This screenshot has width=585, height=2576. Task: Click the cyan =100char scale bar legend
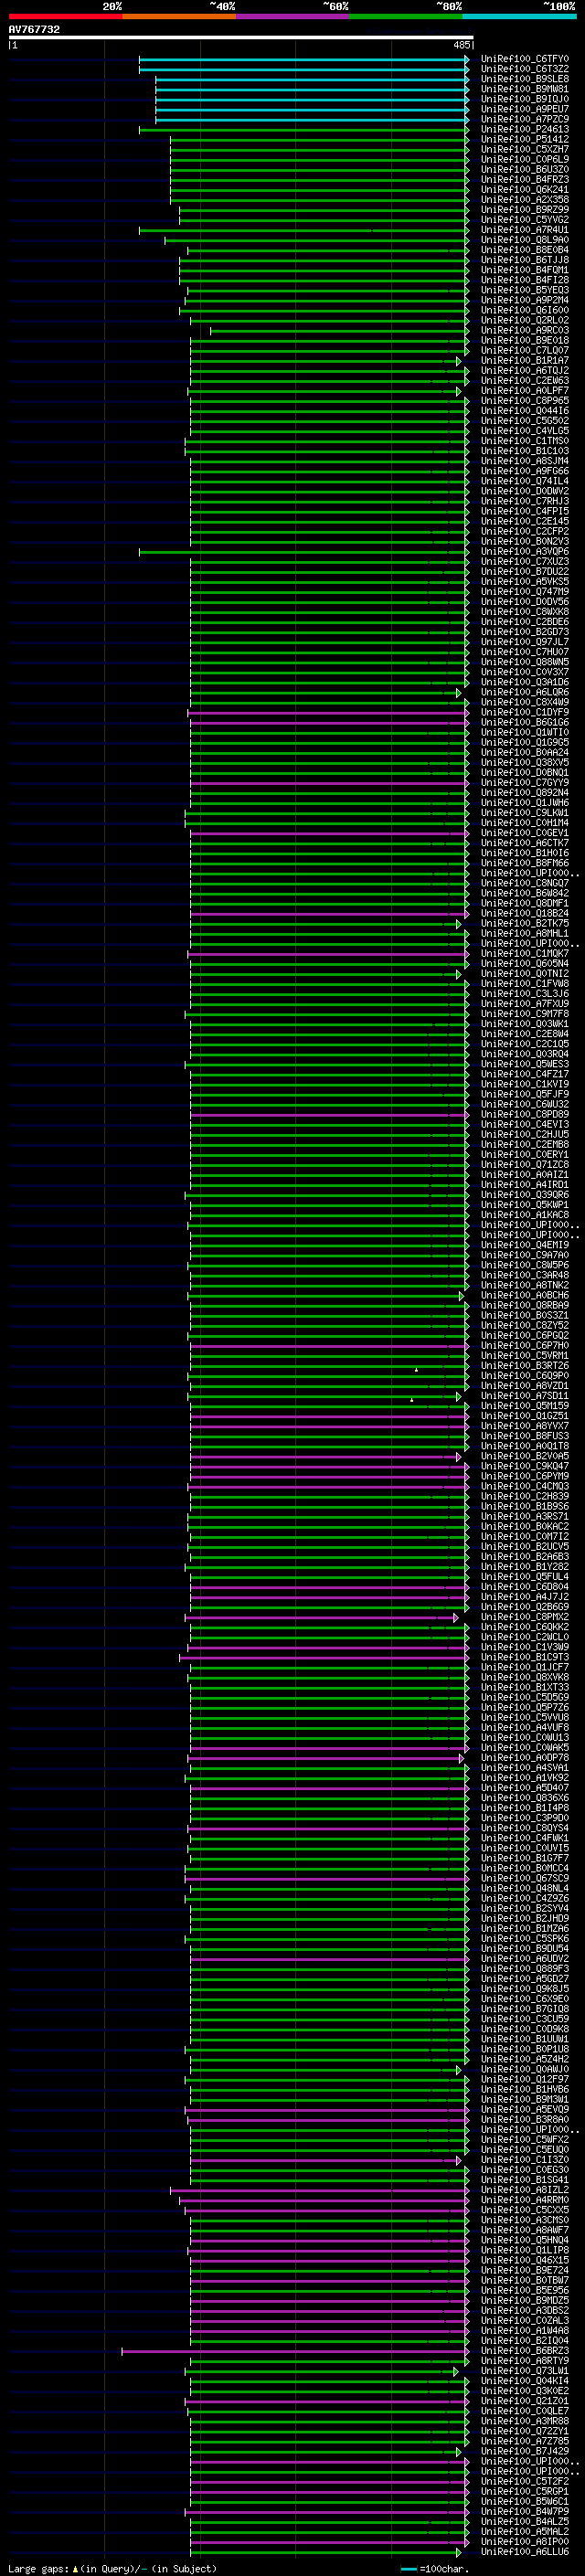tap(435, 2569)
